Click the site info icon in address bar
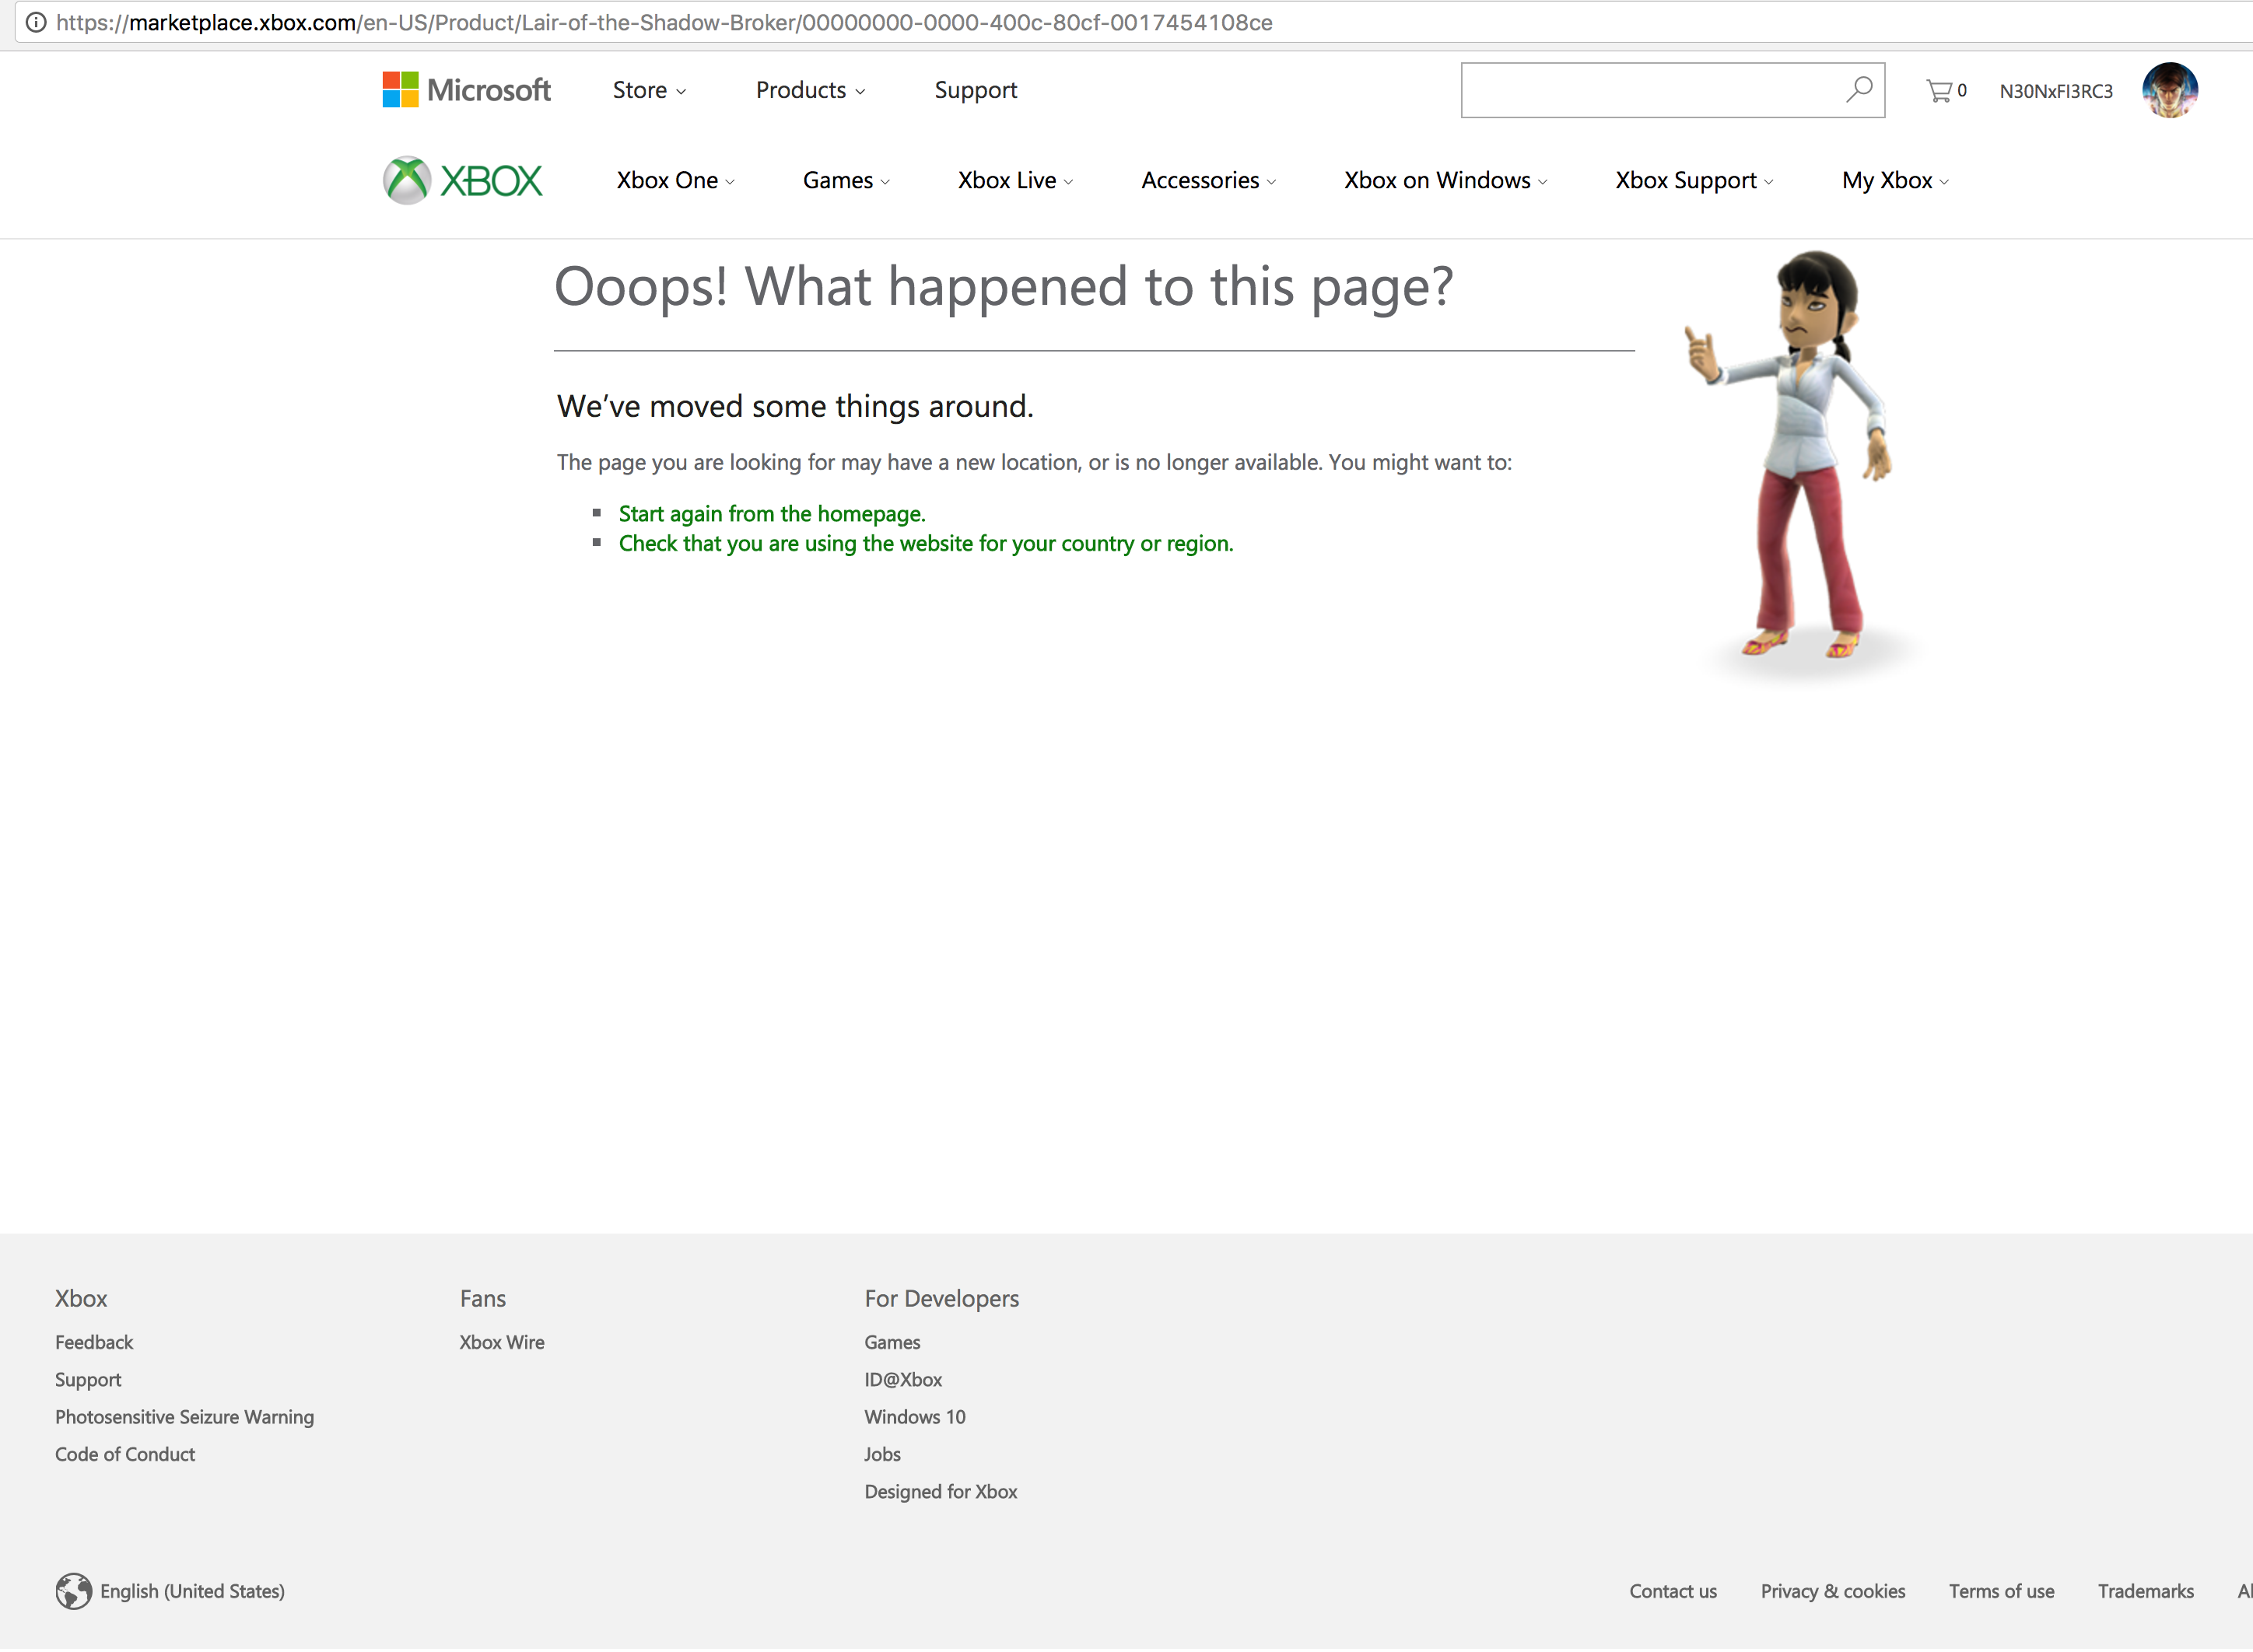 coord(36,22)
